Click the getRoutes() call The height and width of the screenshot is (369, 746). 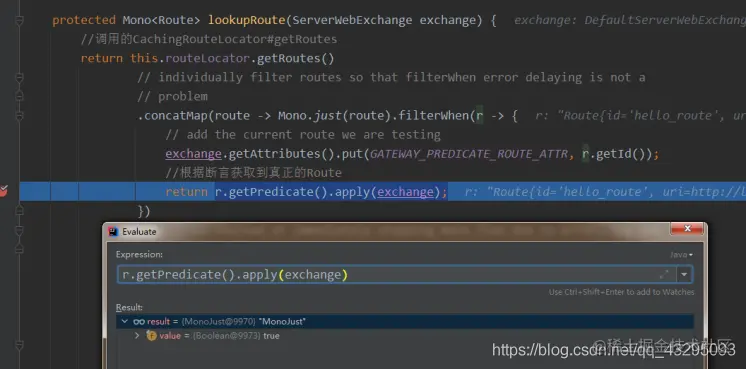pos(296,58)
